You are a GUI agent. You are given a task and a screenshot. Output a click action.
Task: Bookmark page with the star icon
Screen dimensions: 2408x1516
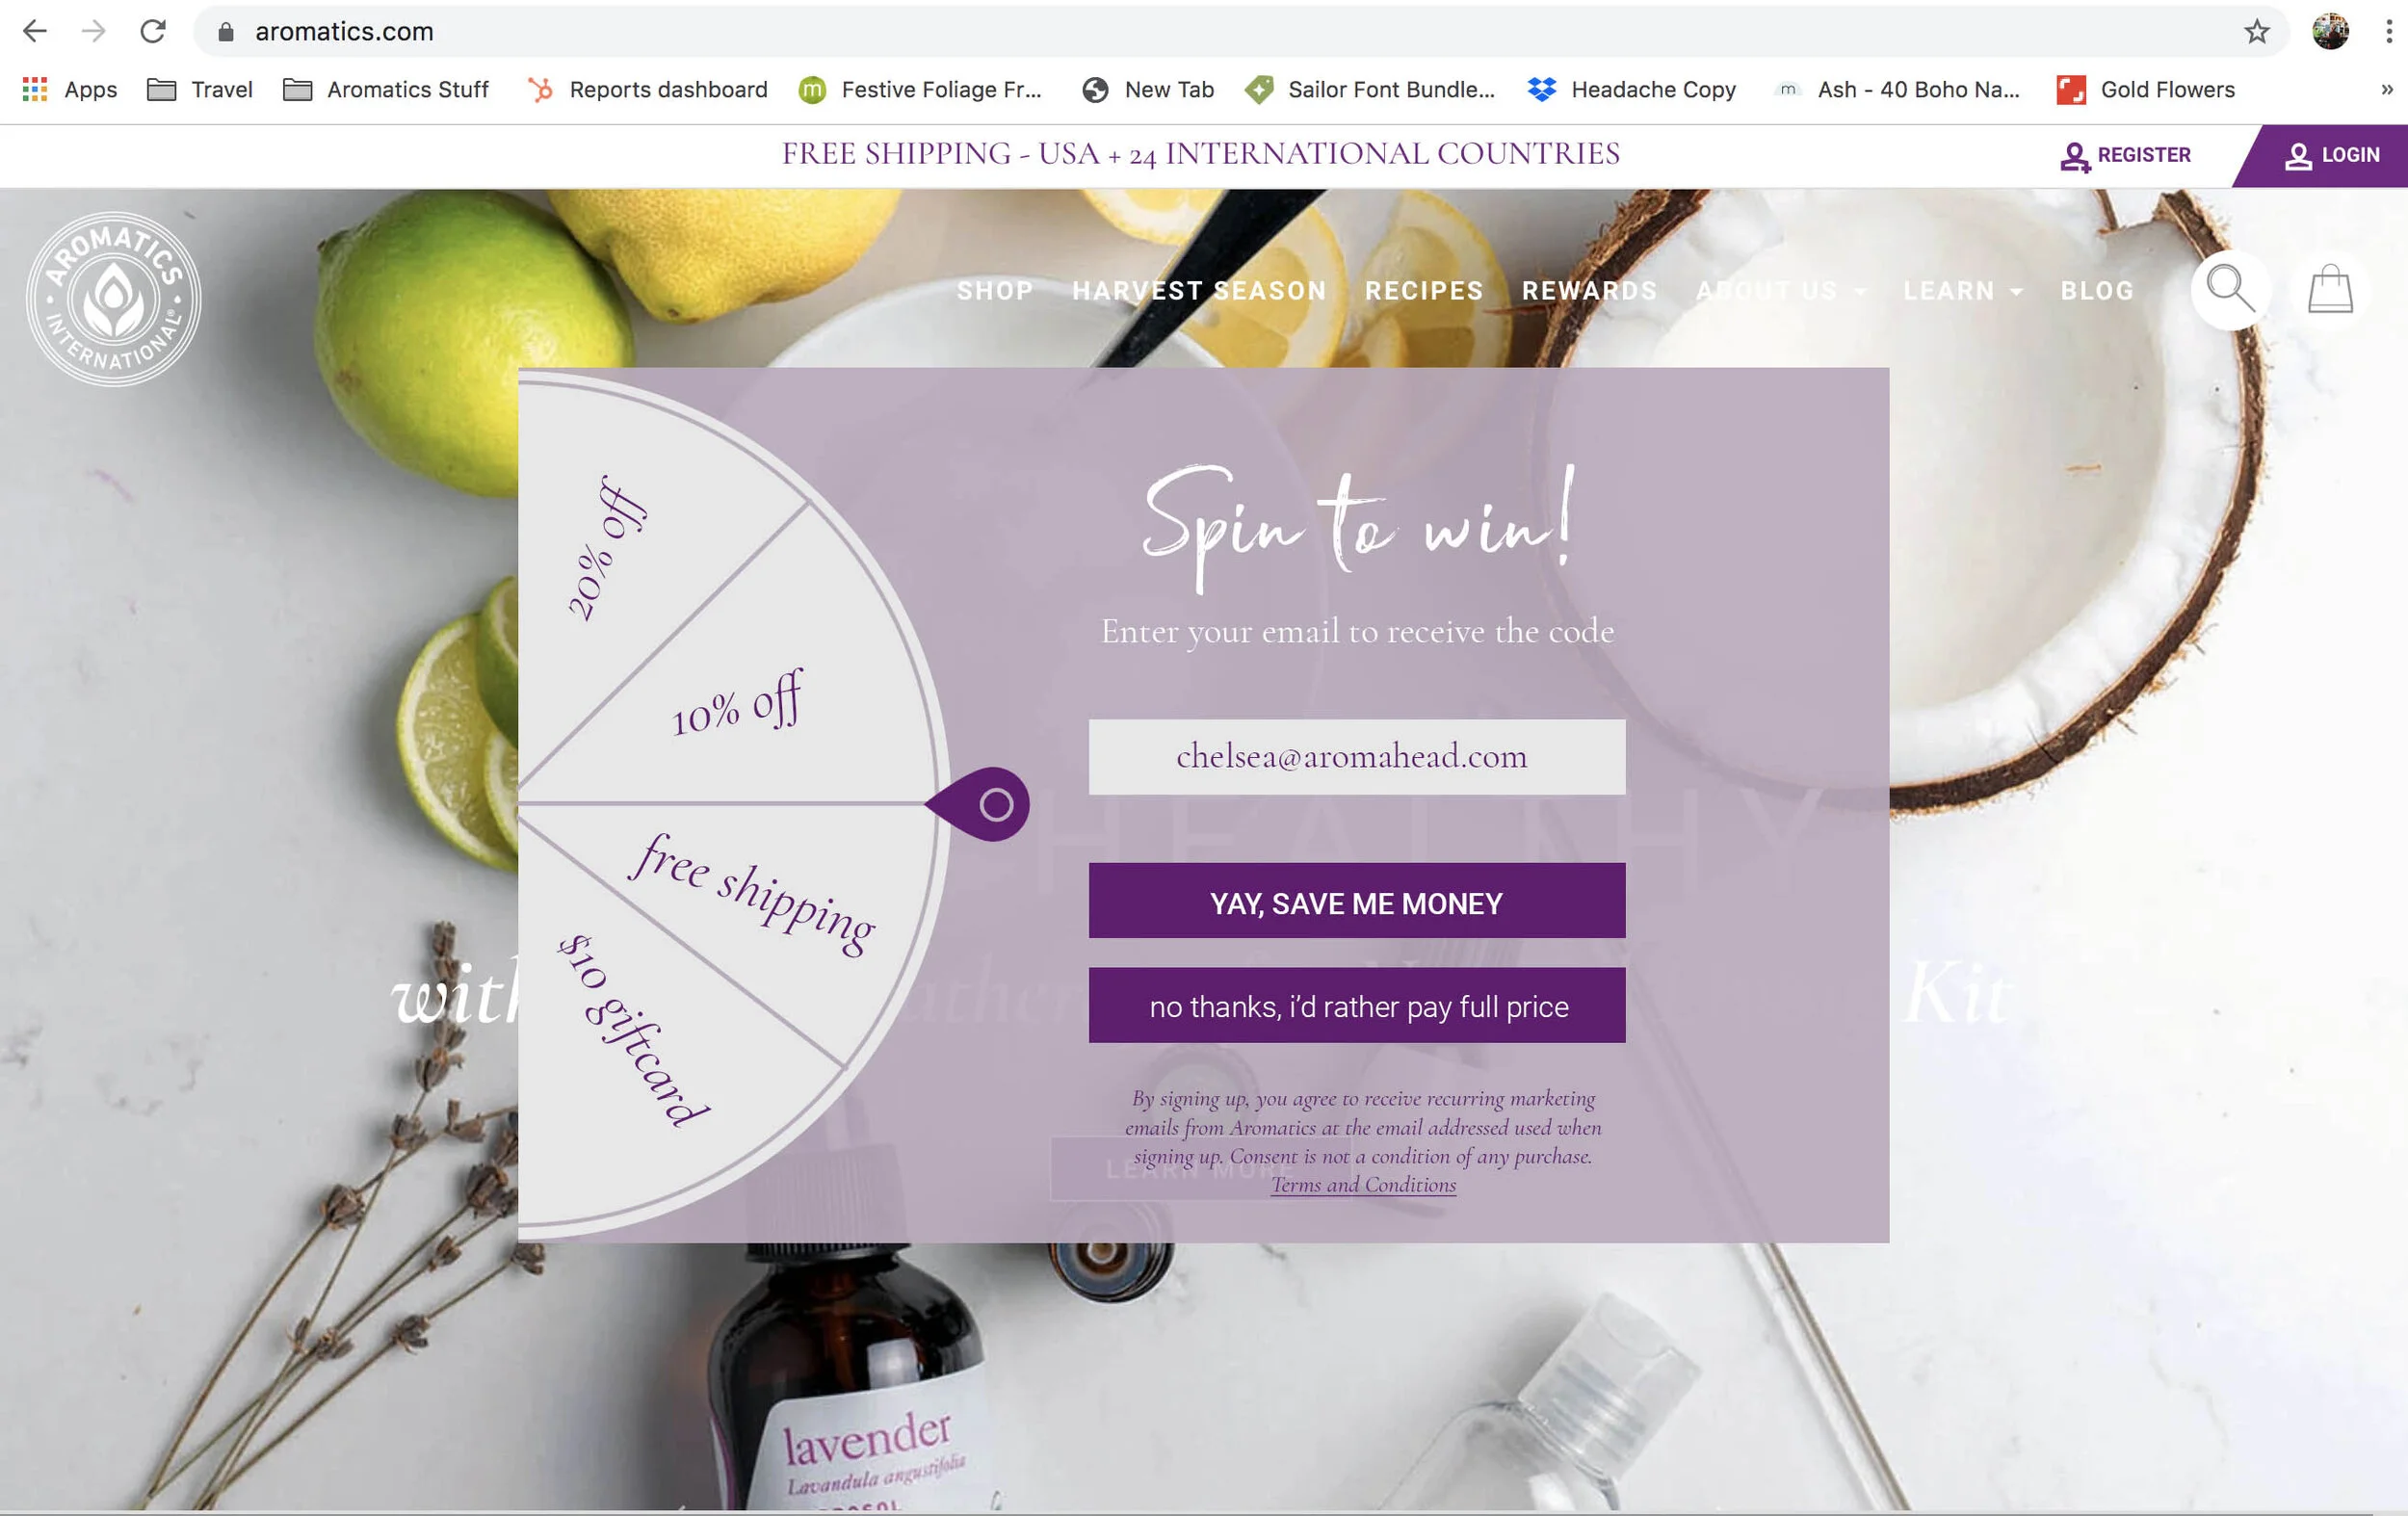(x=2256, y=32)
